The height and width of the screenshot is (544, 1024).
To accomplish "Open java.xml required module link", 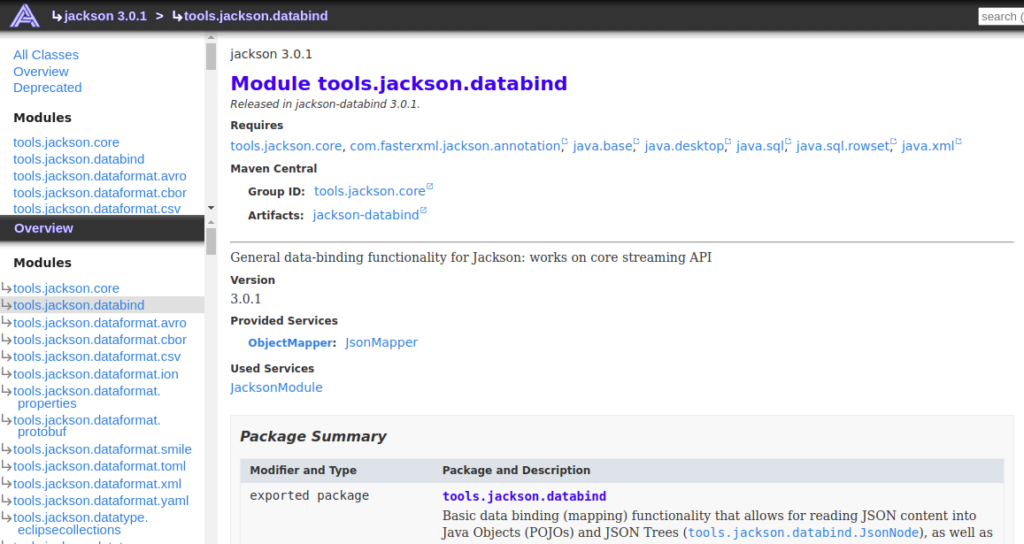I will tap(928, 146).
